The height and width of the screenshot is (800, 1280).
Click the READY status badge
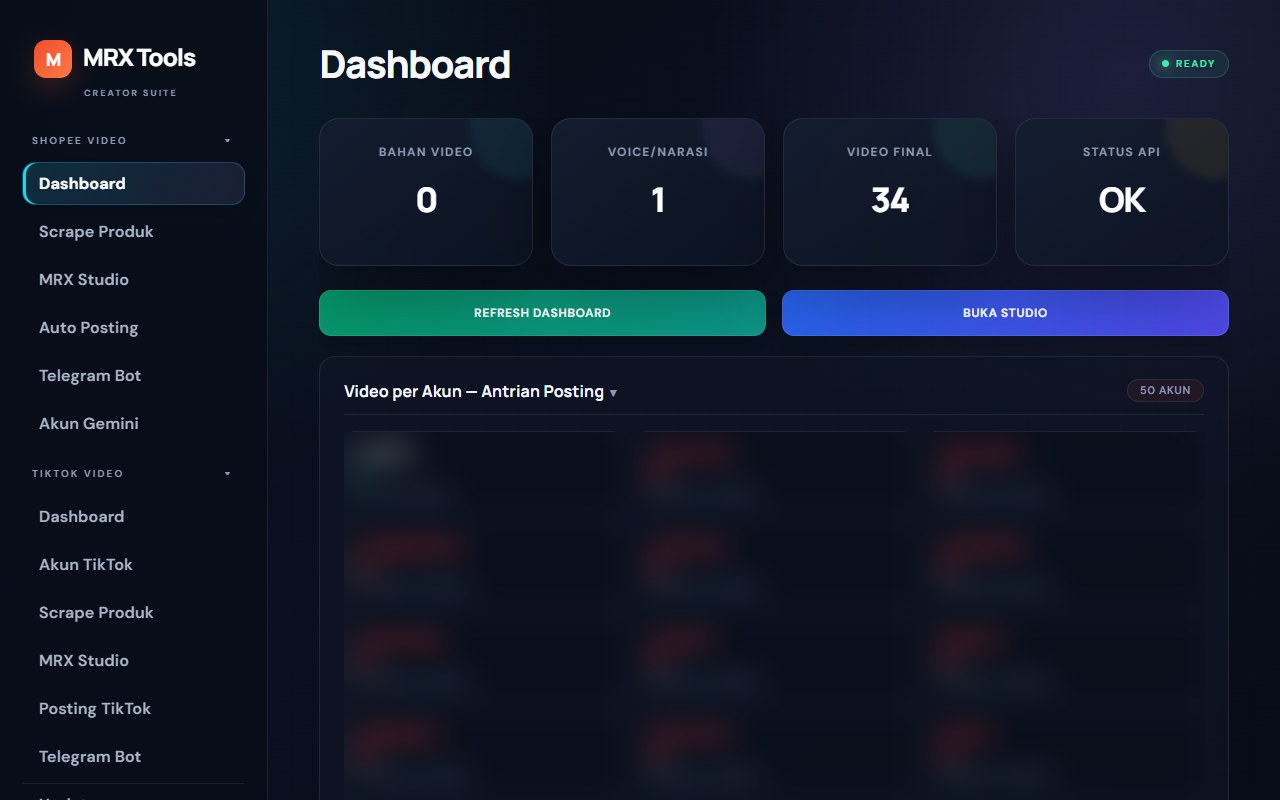pos(1188,64)
